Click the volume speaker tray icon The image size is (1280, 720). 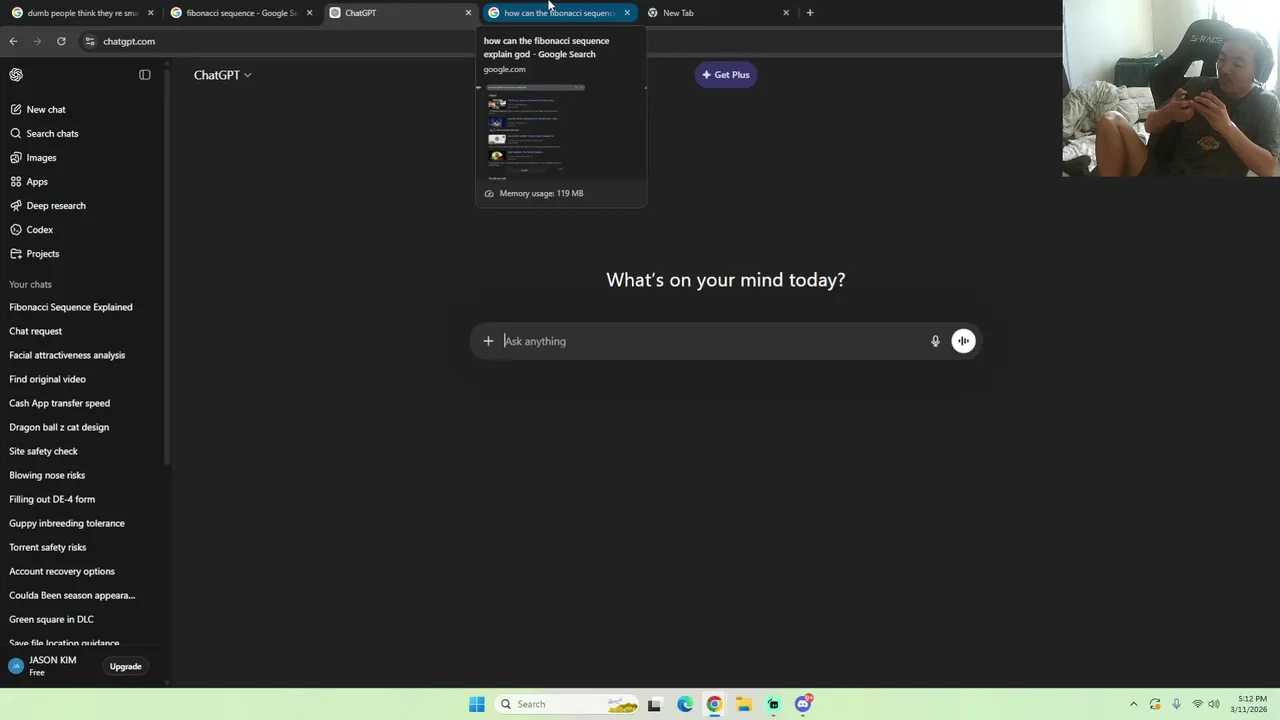tap(1215, 704)
